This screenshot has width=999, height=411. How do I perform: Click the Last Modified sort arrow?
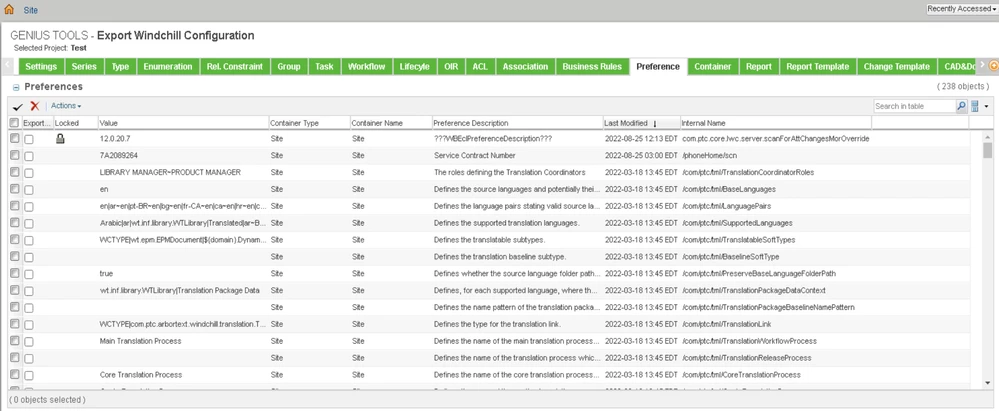click(655, 124)
